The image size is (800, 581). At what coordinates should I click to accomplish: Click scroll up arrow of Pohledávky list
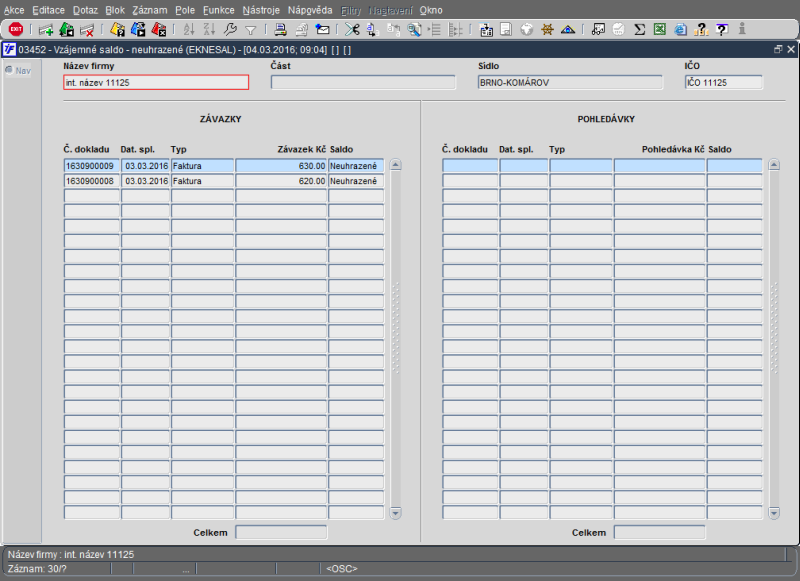point(774,165)
